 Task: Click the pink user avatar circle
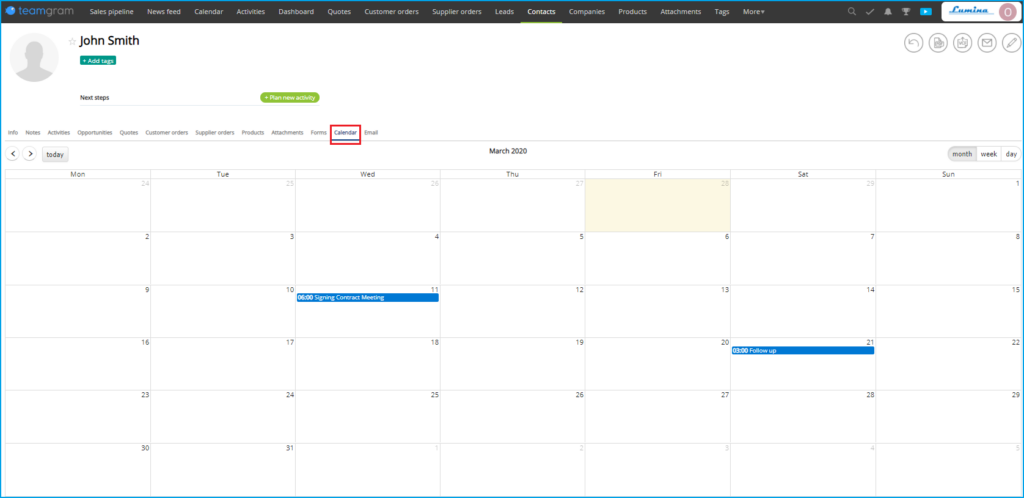pos(1008,11)
